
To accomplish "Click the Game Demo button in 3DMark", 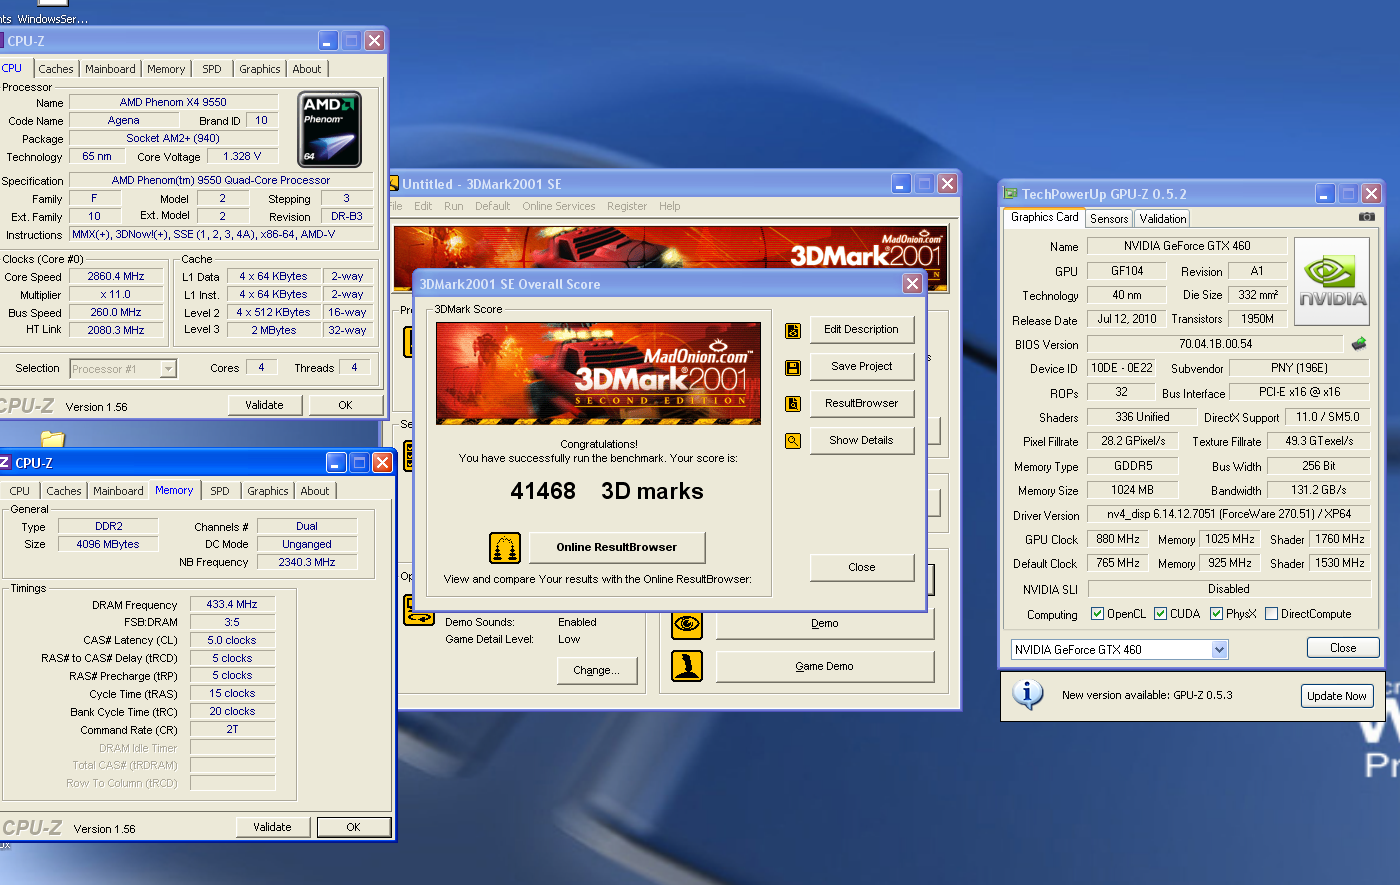I will click(824, 667).
